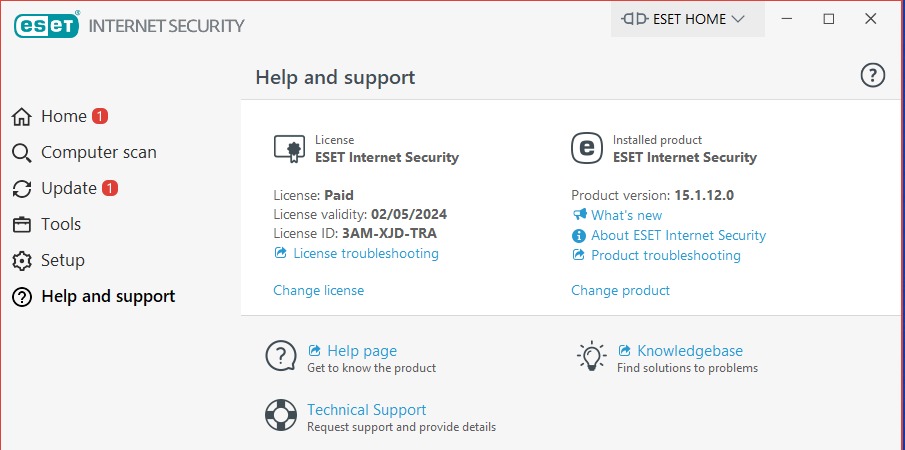Select Tools in the sidebar
This screenshot has height=450, width=905.
[61, 224]
